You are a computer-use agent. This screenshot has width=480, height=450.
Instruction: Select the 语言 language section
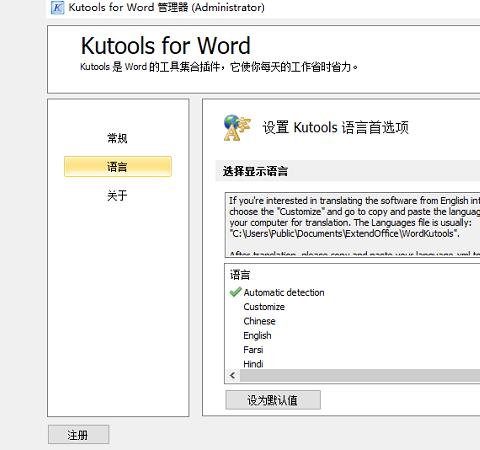click(x=118, y=166)
